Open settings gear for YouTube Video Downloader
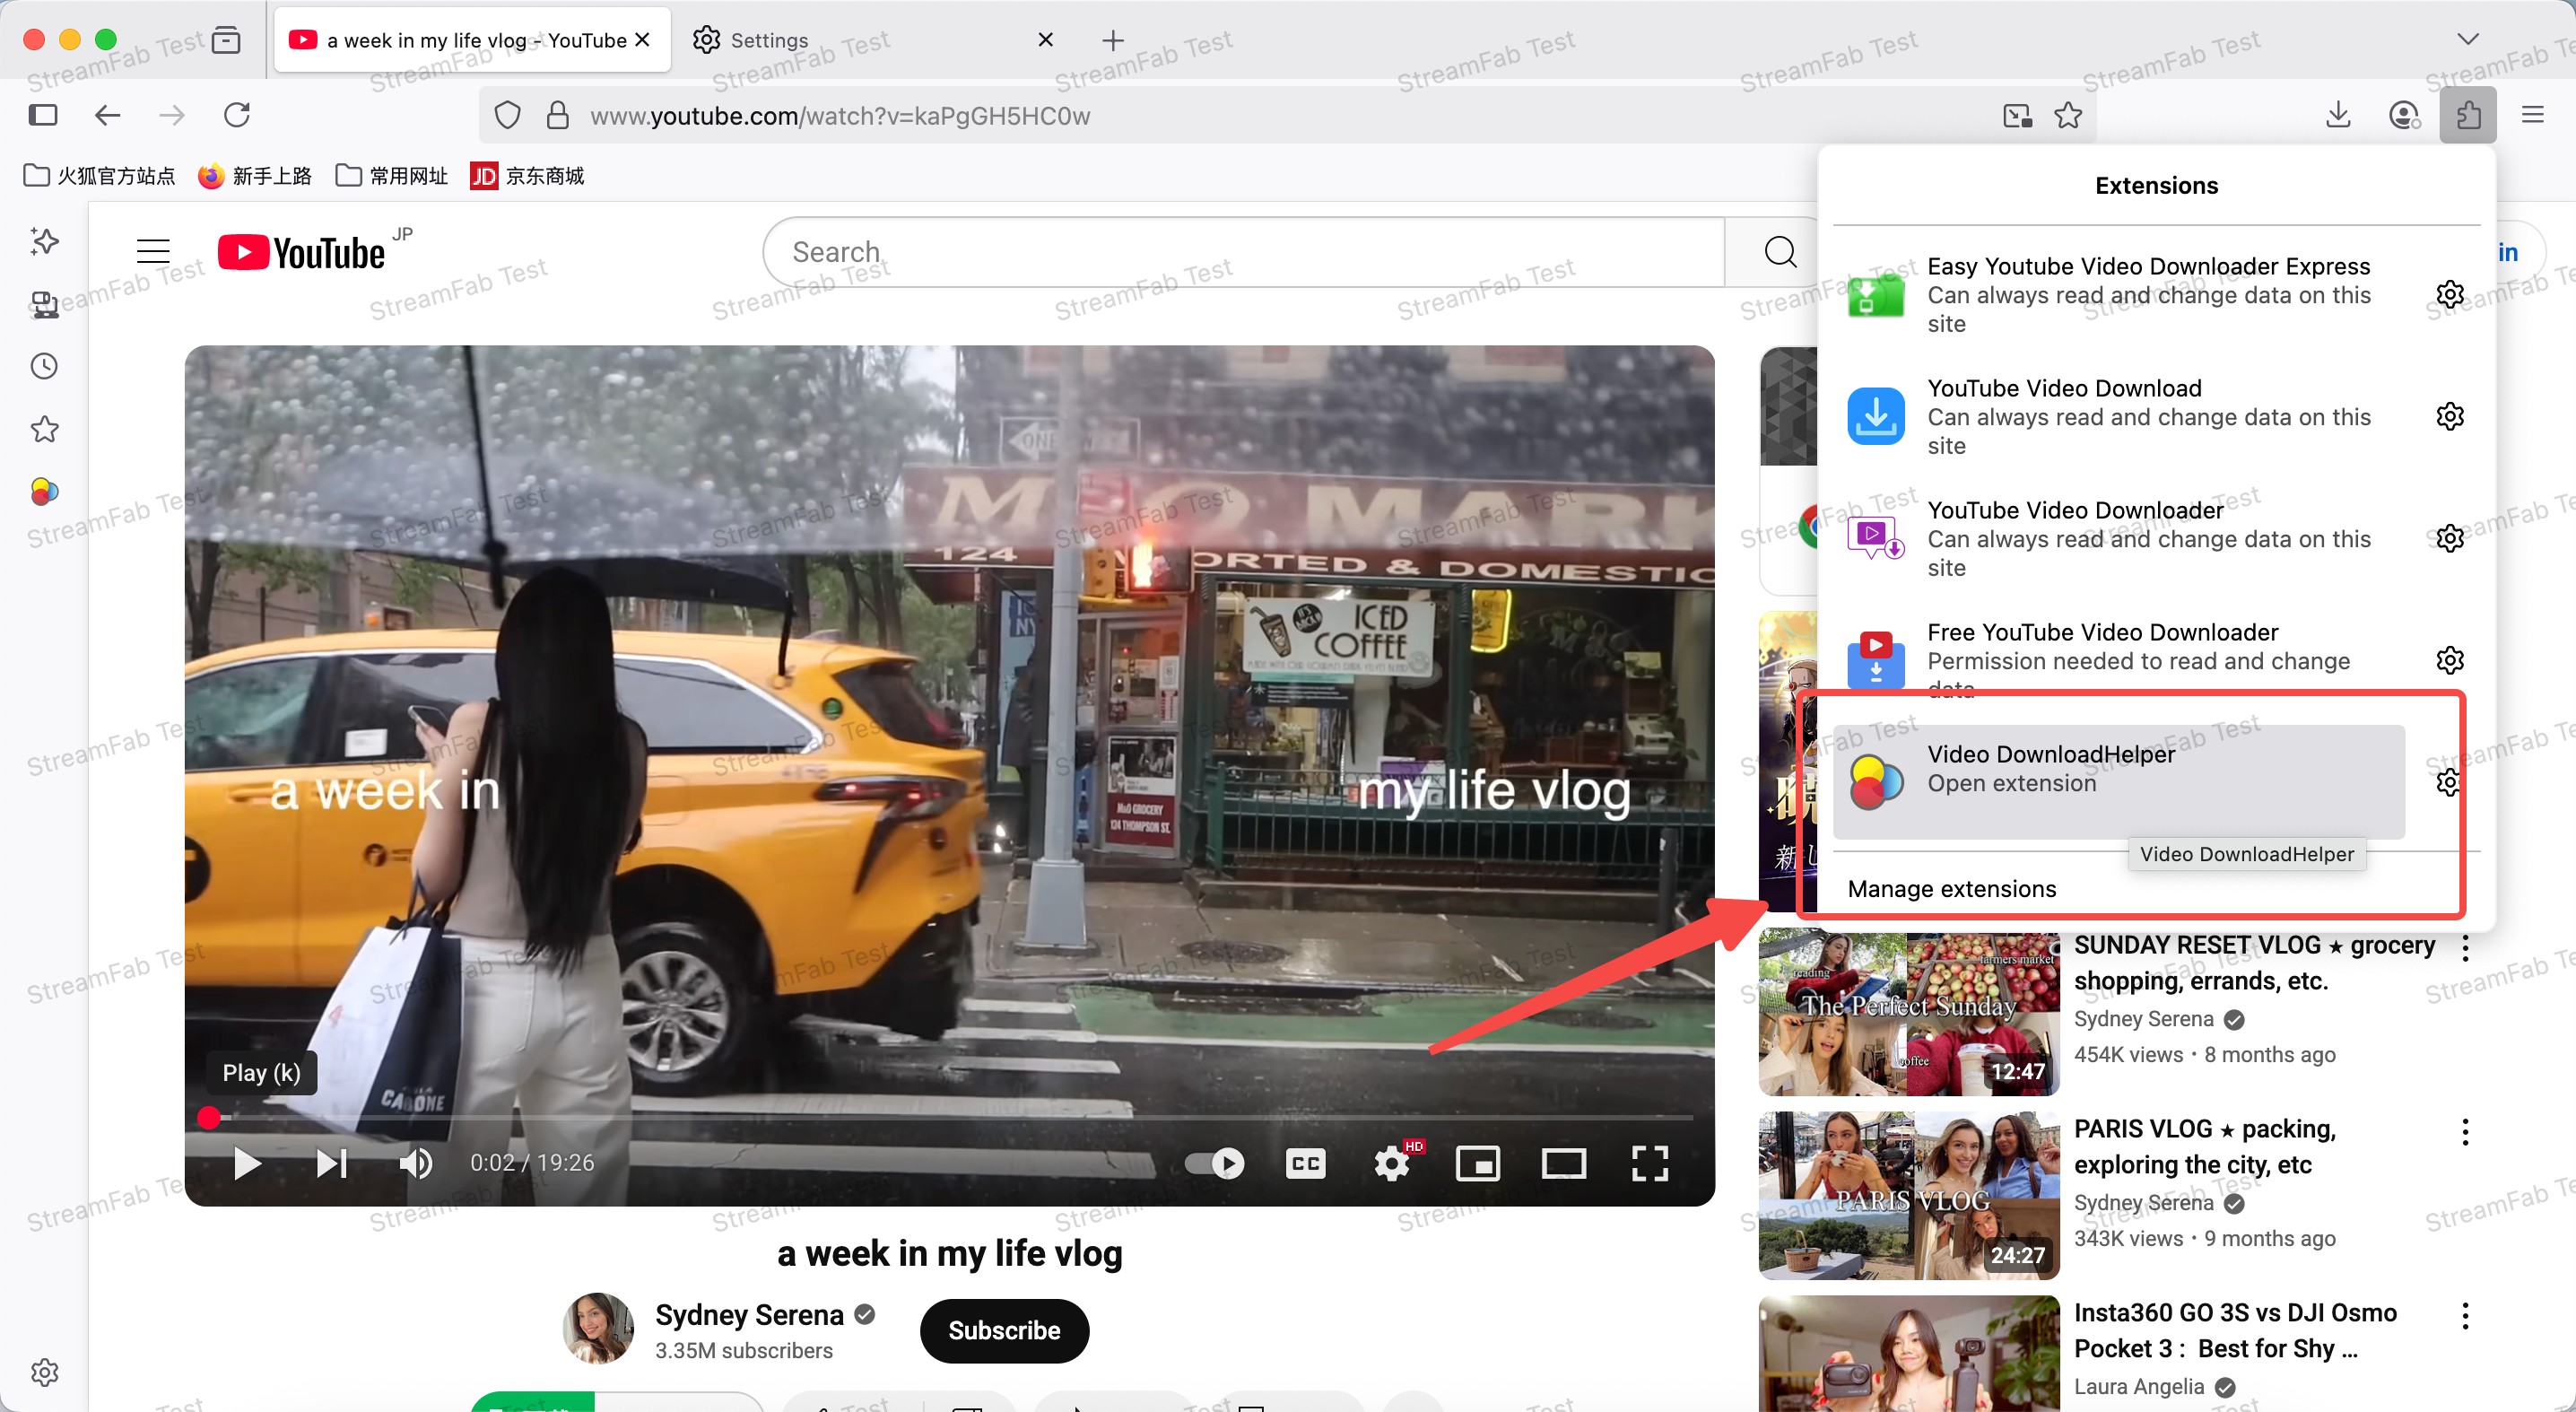The height and width of the screenshot is (1412, 2576). [2450, 538]
